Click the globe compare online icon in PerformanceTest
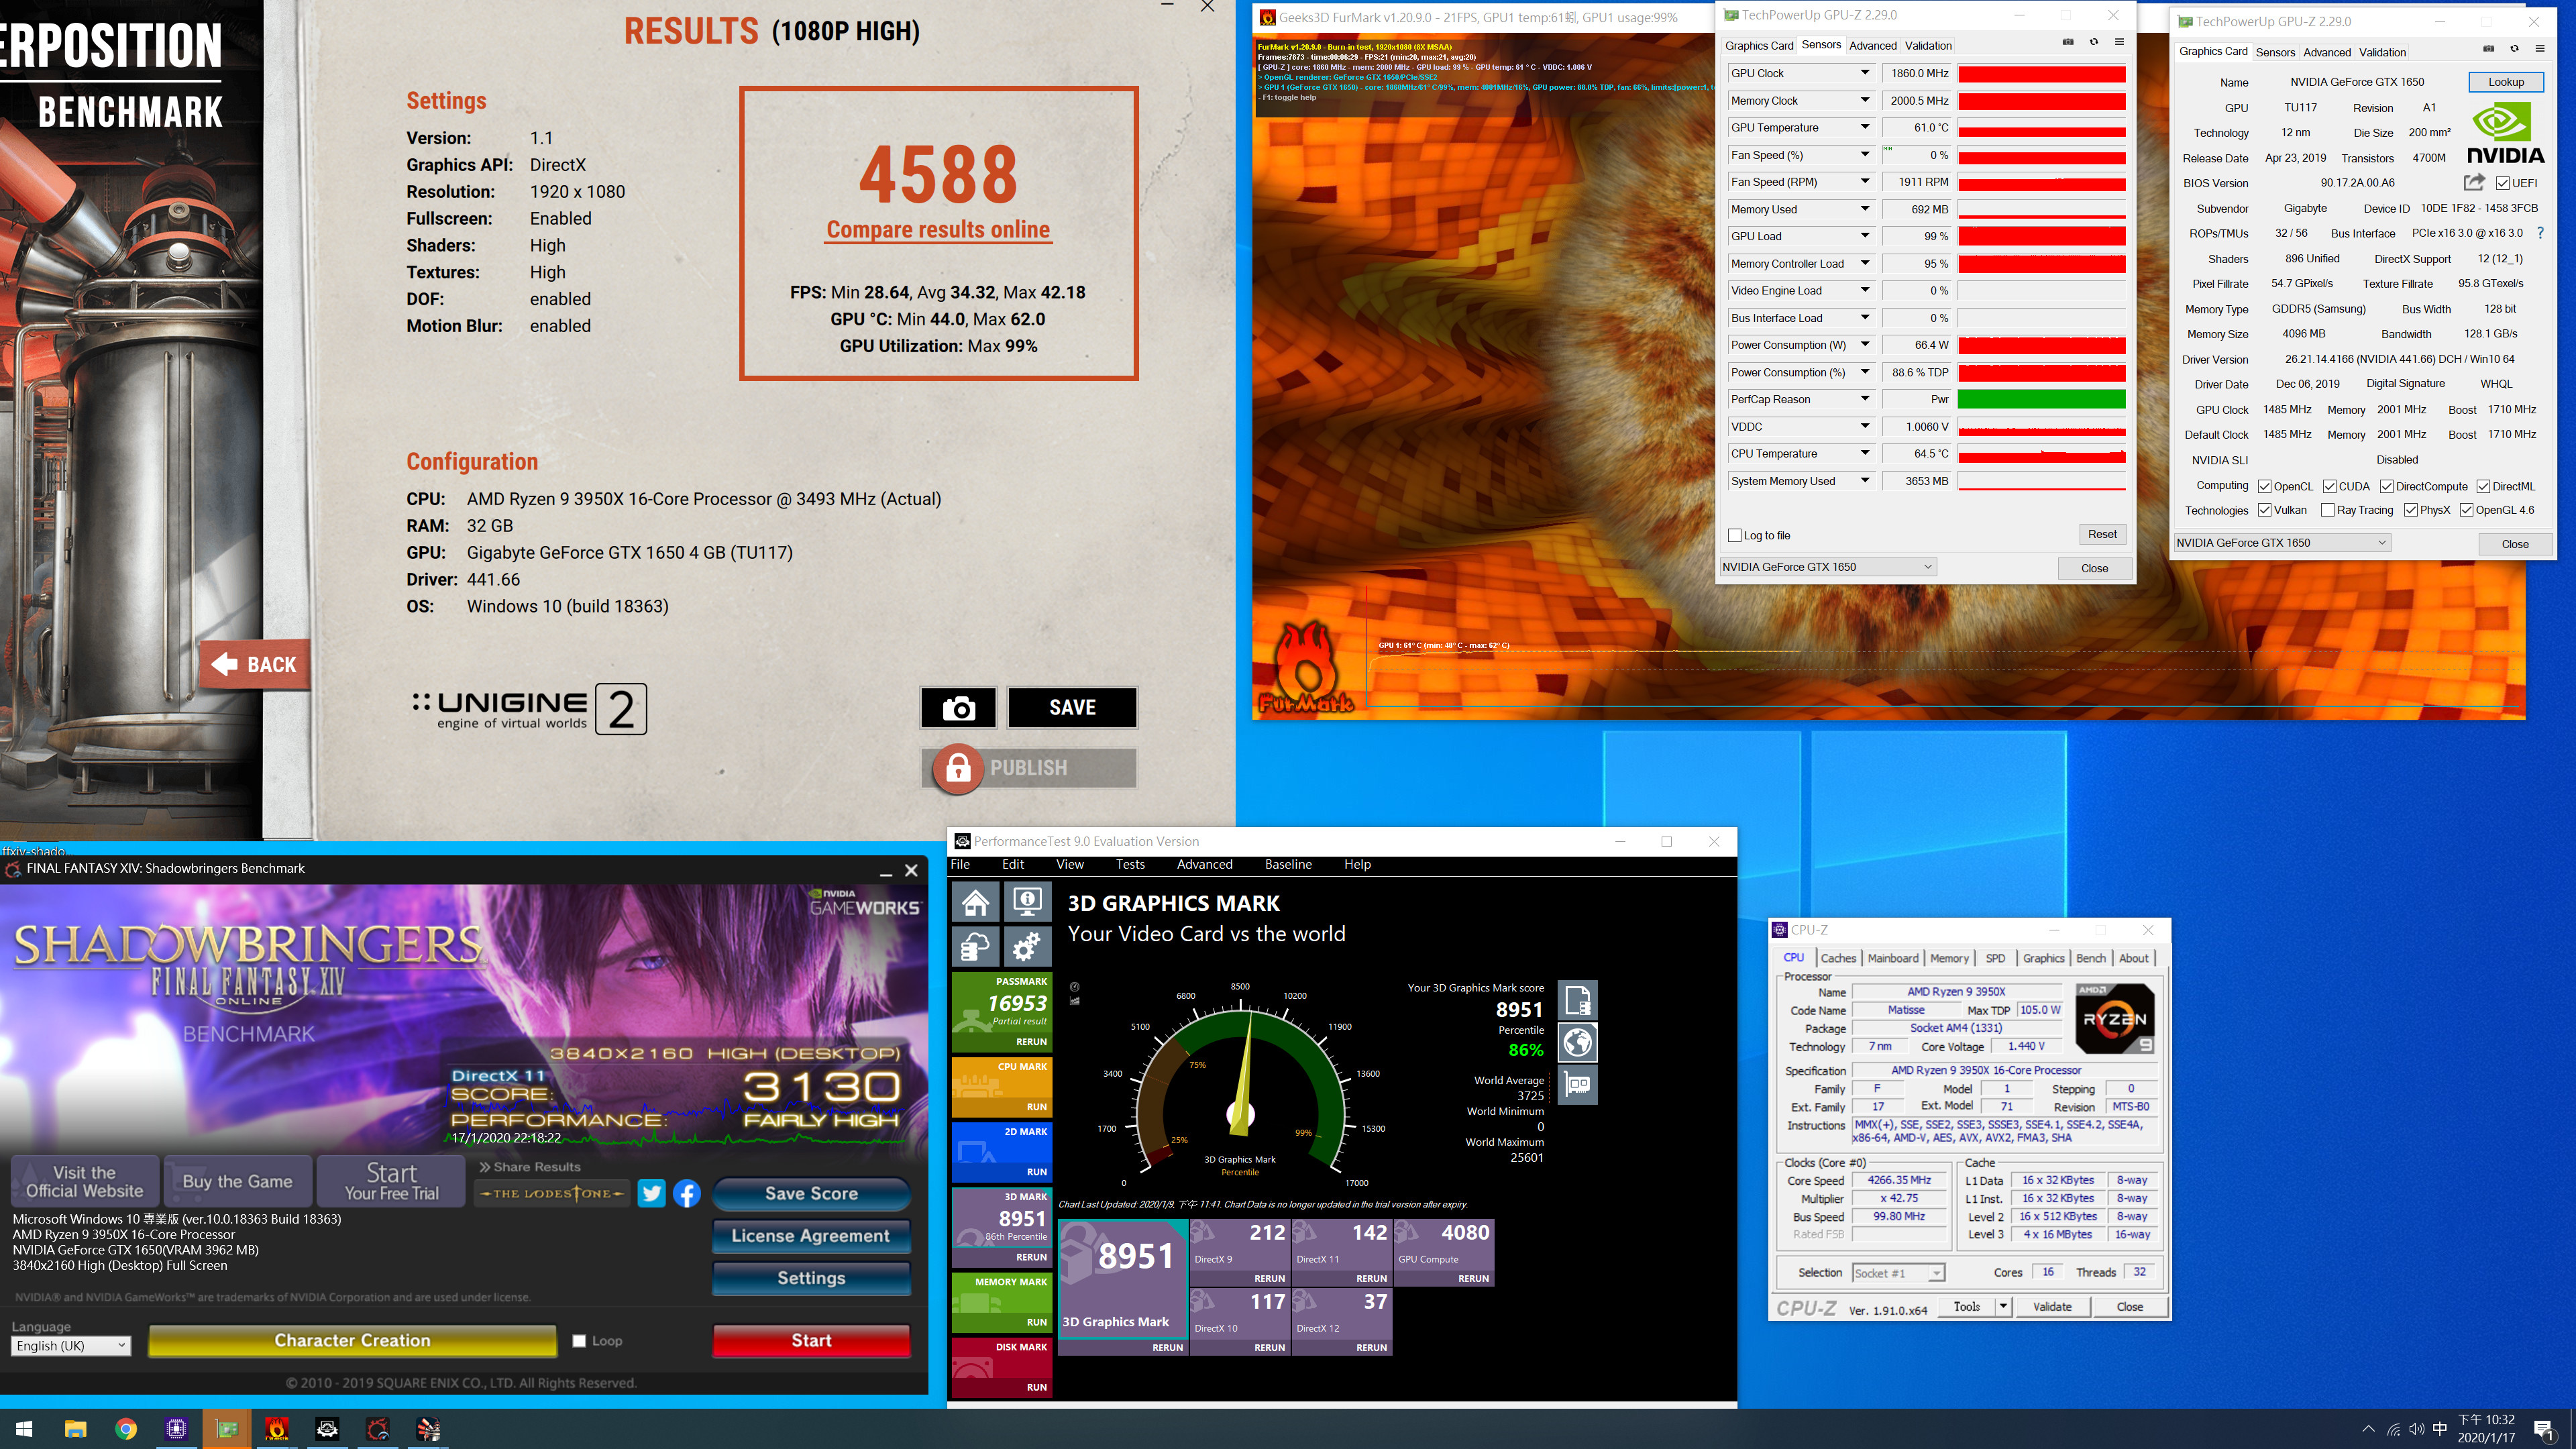 coord(1578,1043)
